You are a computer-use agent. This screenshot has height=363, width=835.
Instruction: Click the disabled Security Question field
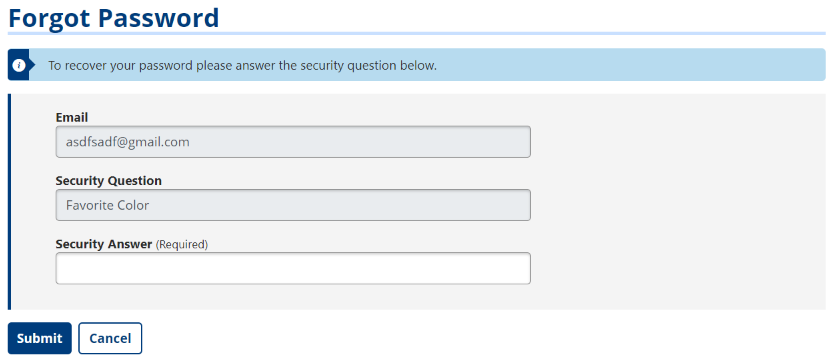(x=293, y=205)
